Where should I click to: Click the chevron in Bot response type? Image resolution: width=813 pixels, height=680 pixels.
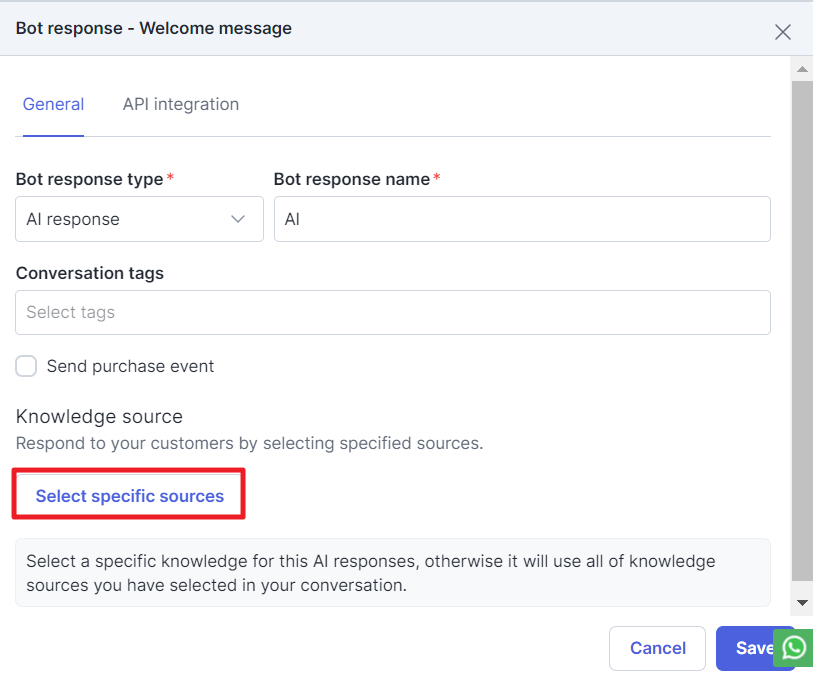click(x=238, y=219)
